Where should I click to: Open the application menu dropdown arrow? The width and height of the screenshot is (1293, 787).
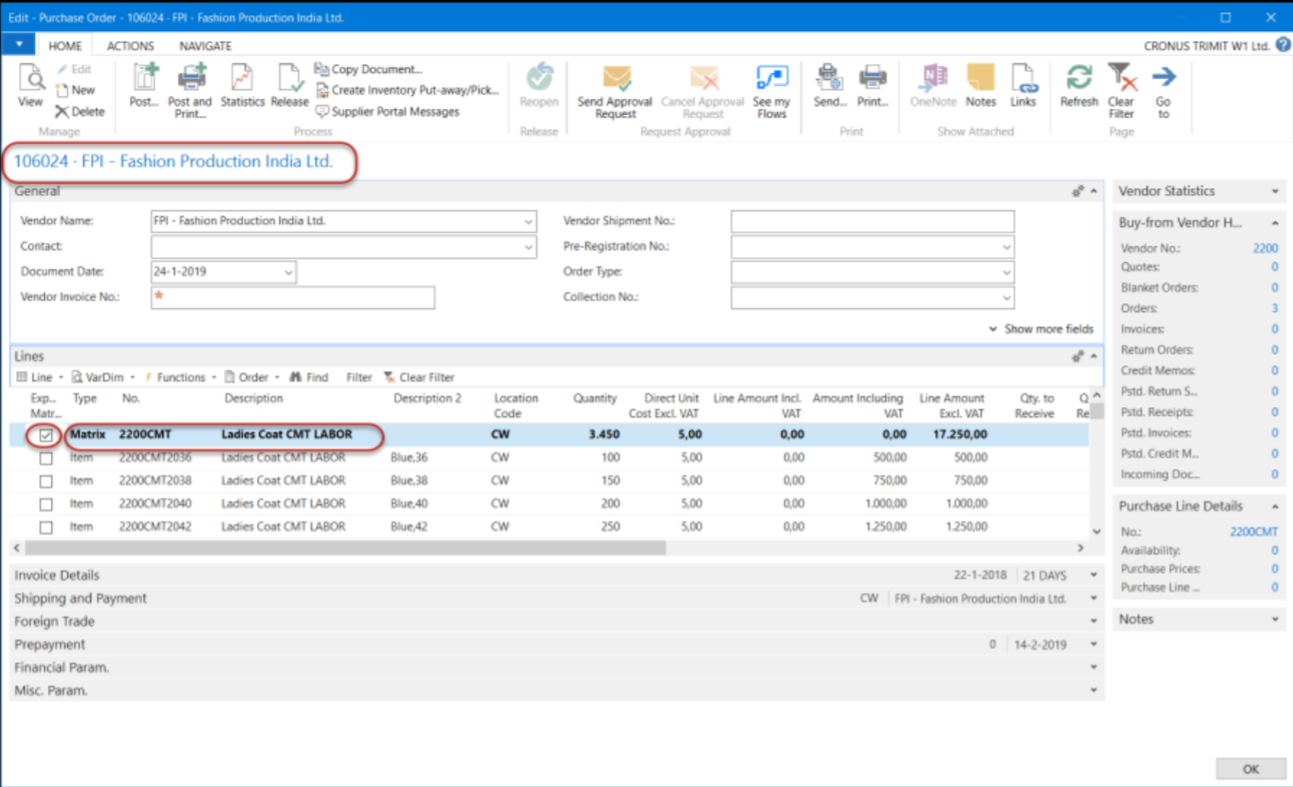click(x=19, y=46)
